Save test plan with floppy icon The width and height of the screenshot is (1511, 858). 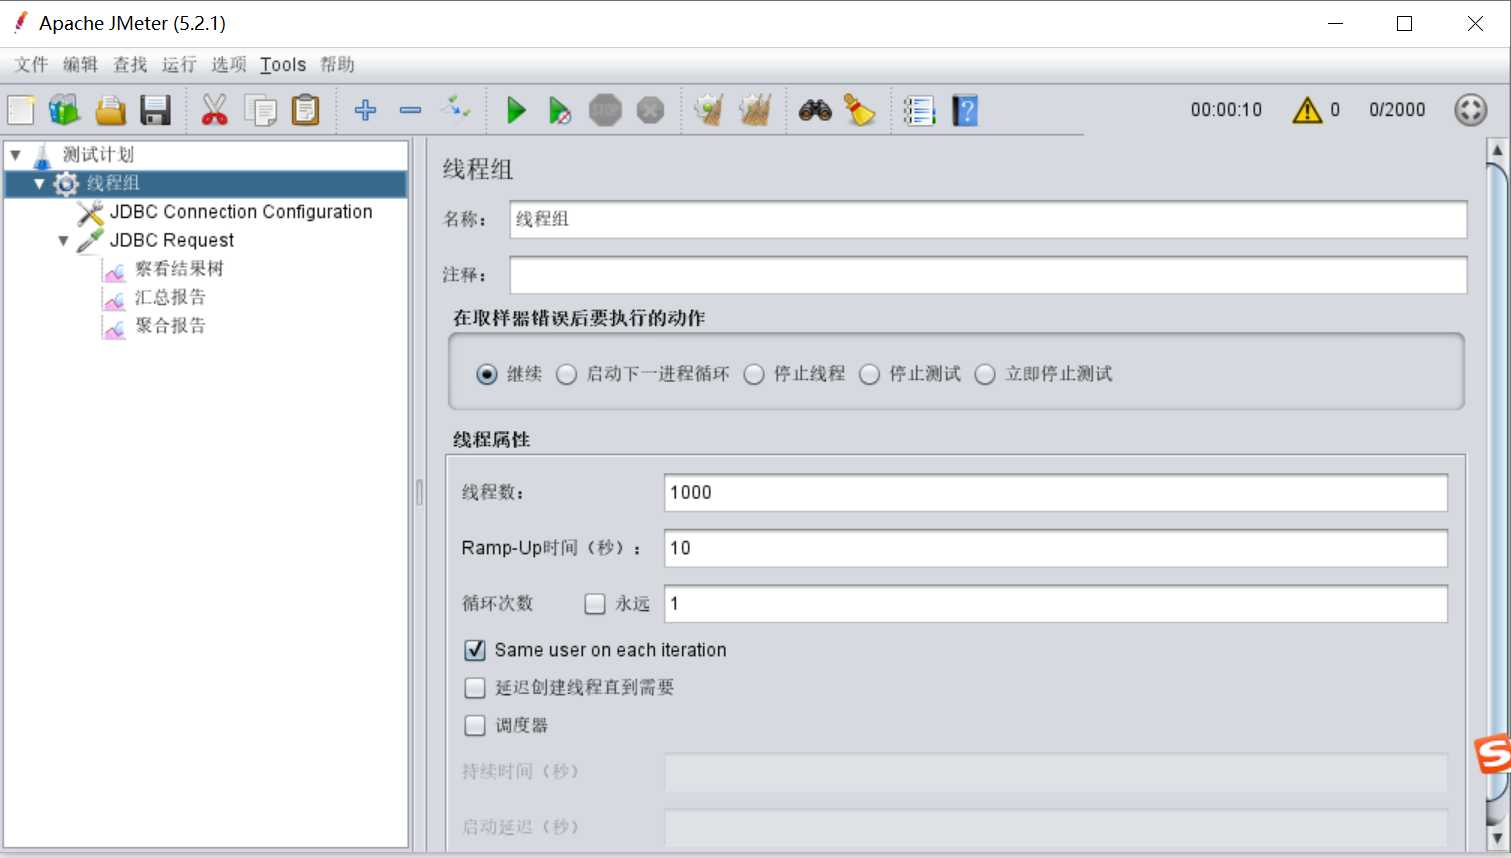coord(155,110)
